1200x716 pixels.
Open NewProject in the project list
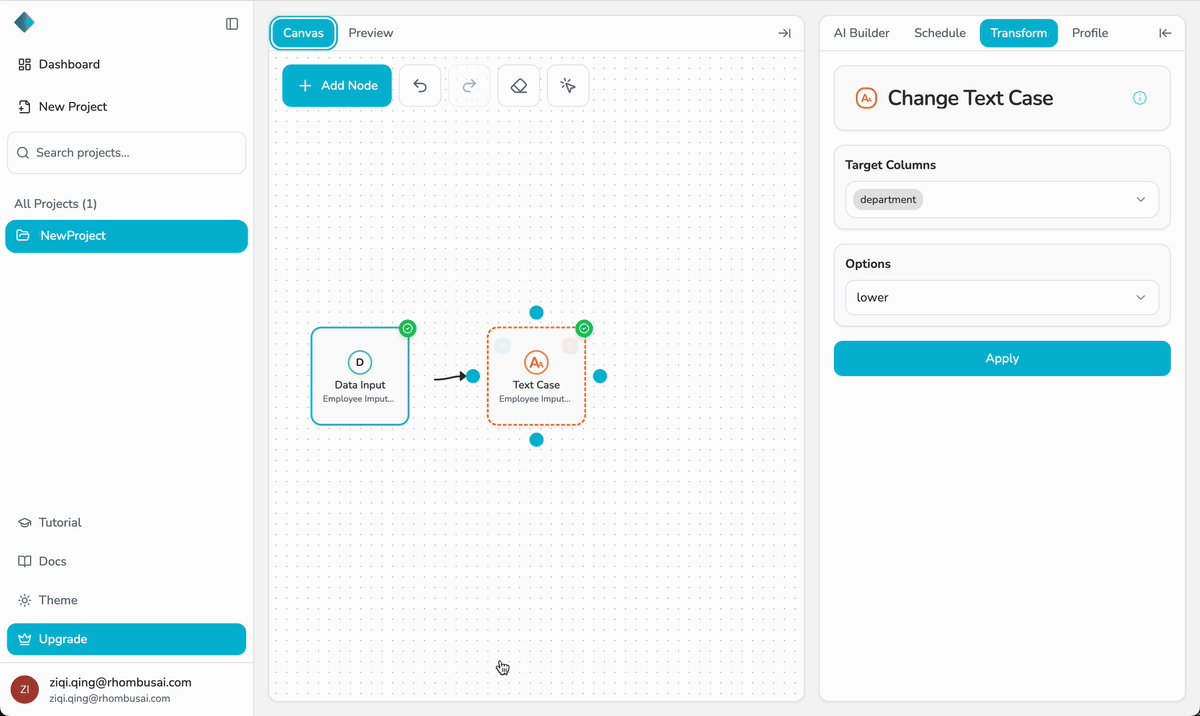[x=126, y=236]
